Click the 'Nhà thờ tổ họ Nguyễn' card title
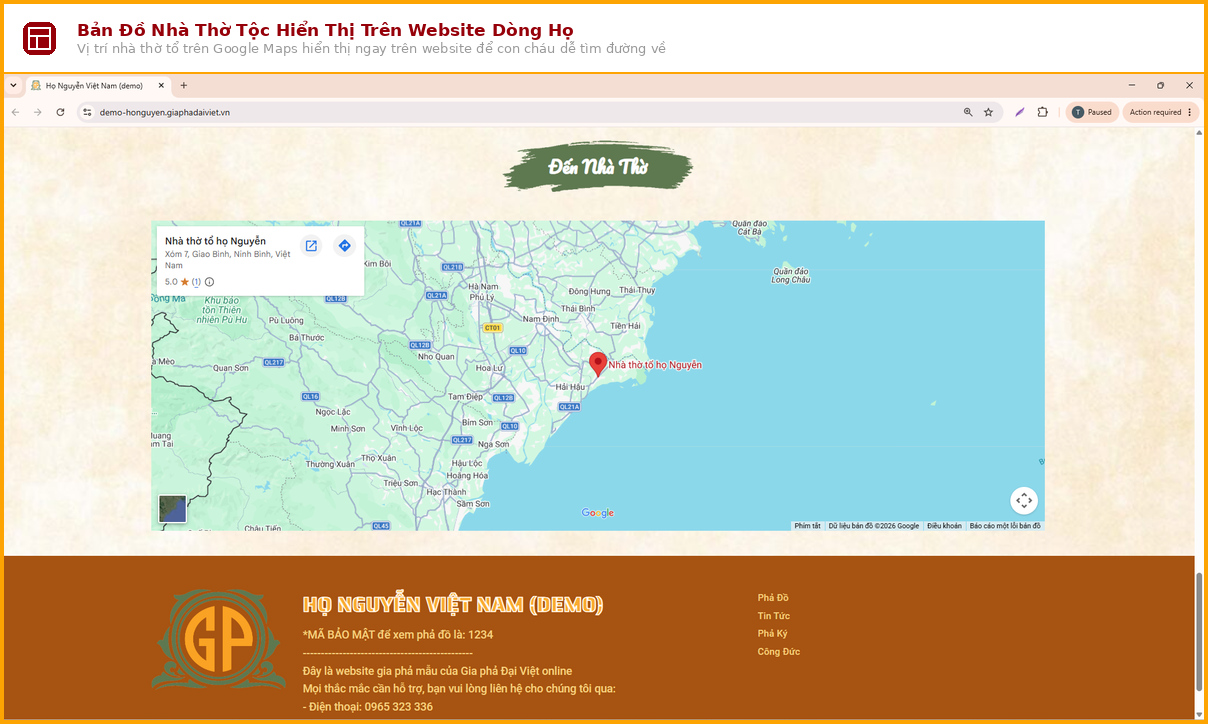 215,241
